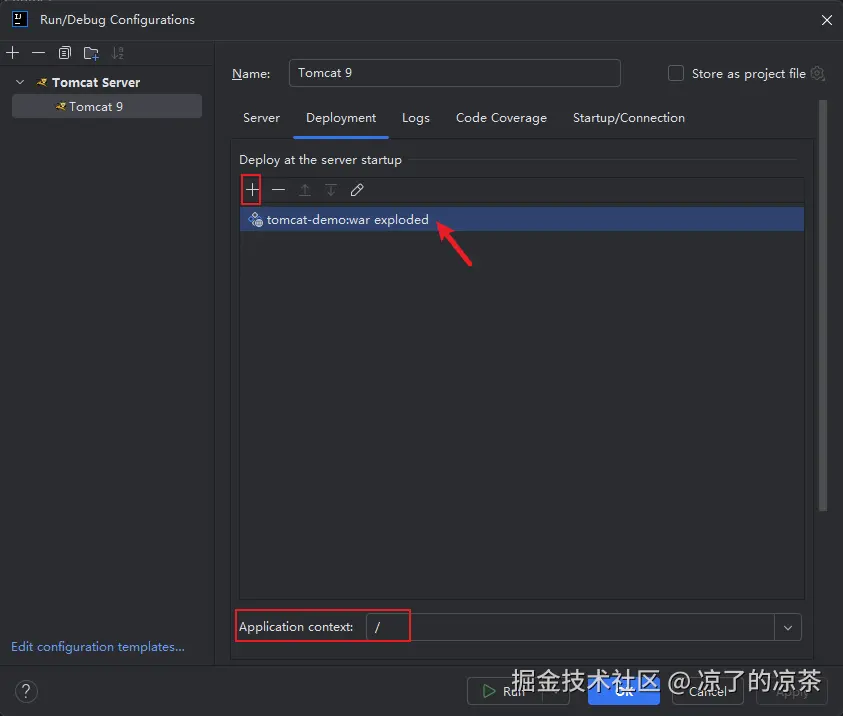The height and width of the screenshot is (716, 843).
Task: Open the Logs tab
Action: point(416,118)
